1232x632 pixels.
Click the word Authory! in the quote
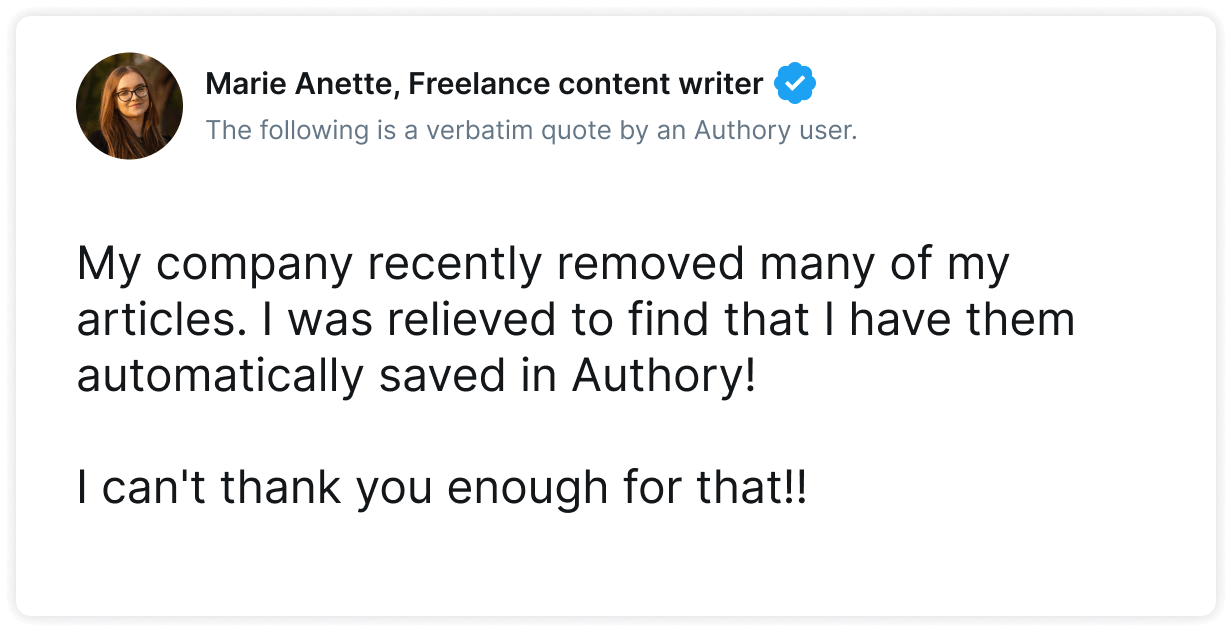[663, 376]
